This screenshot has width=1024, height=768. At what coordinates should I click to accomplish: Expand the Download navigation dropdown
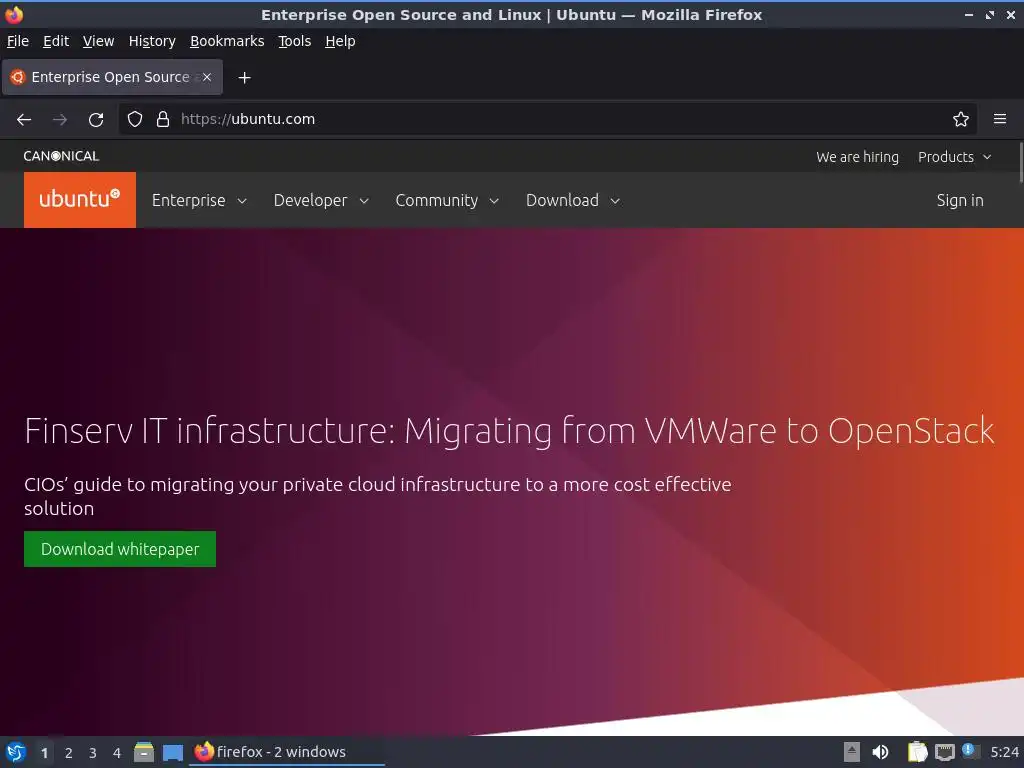tap(572, 200)
